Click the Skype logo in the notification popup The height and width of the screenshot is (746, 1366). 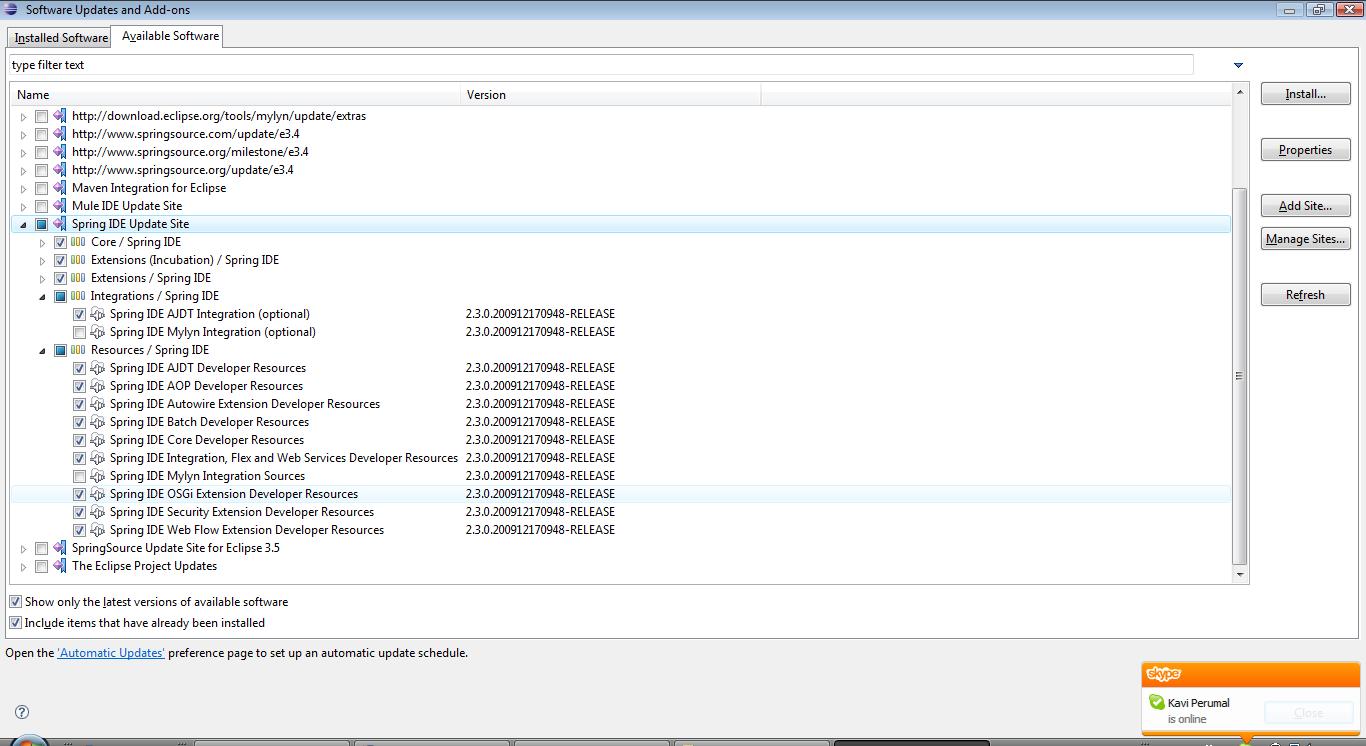[x=1164, y=674]
